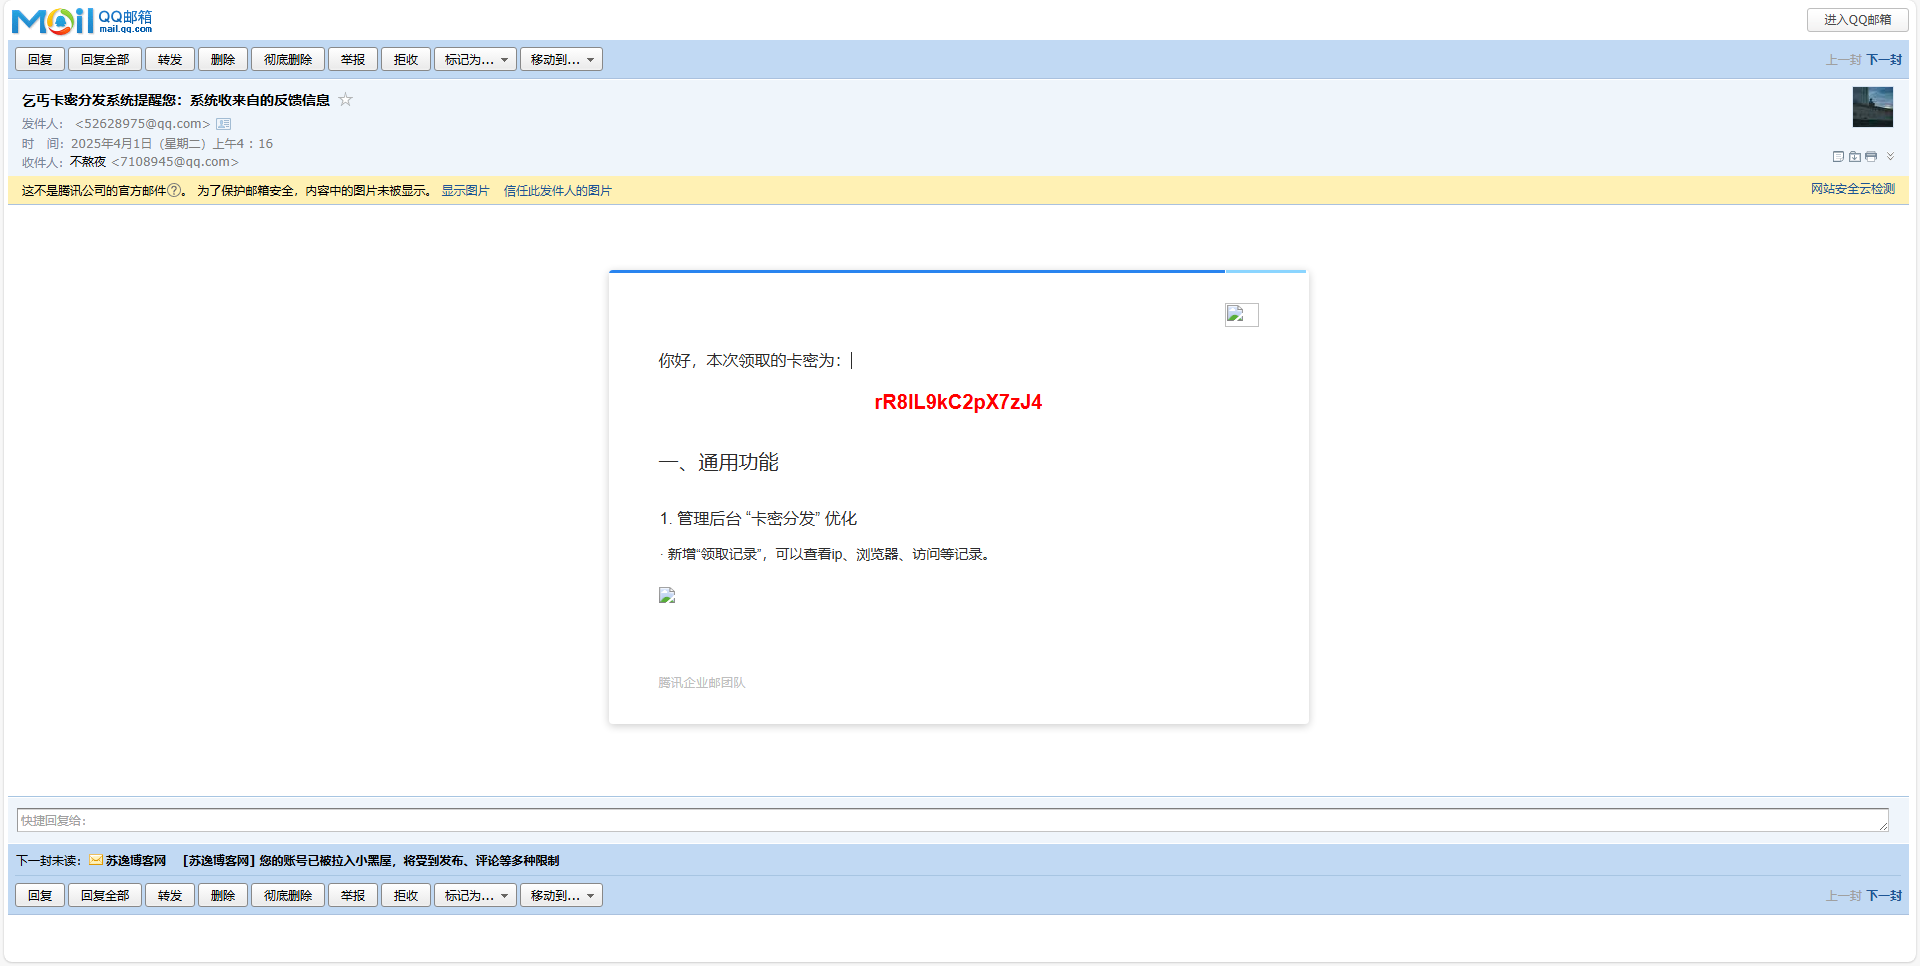This screenshot has width=1920, height=966.
Task: Open the 移动到 dropdown menu
Action: 560,59
